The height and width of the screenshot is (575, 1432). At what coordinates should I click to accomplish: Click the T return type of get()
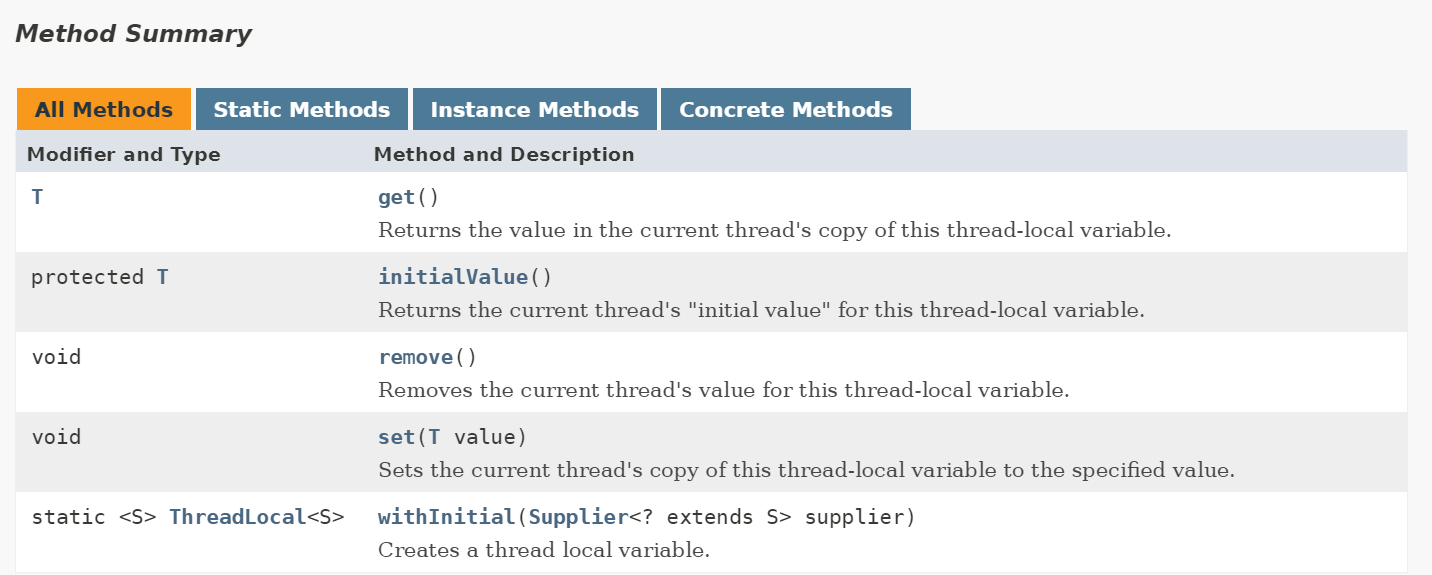coord(37,197)
